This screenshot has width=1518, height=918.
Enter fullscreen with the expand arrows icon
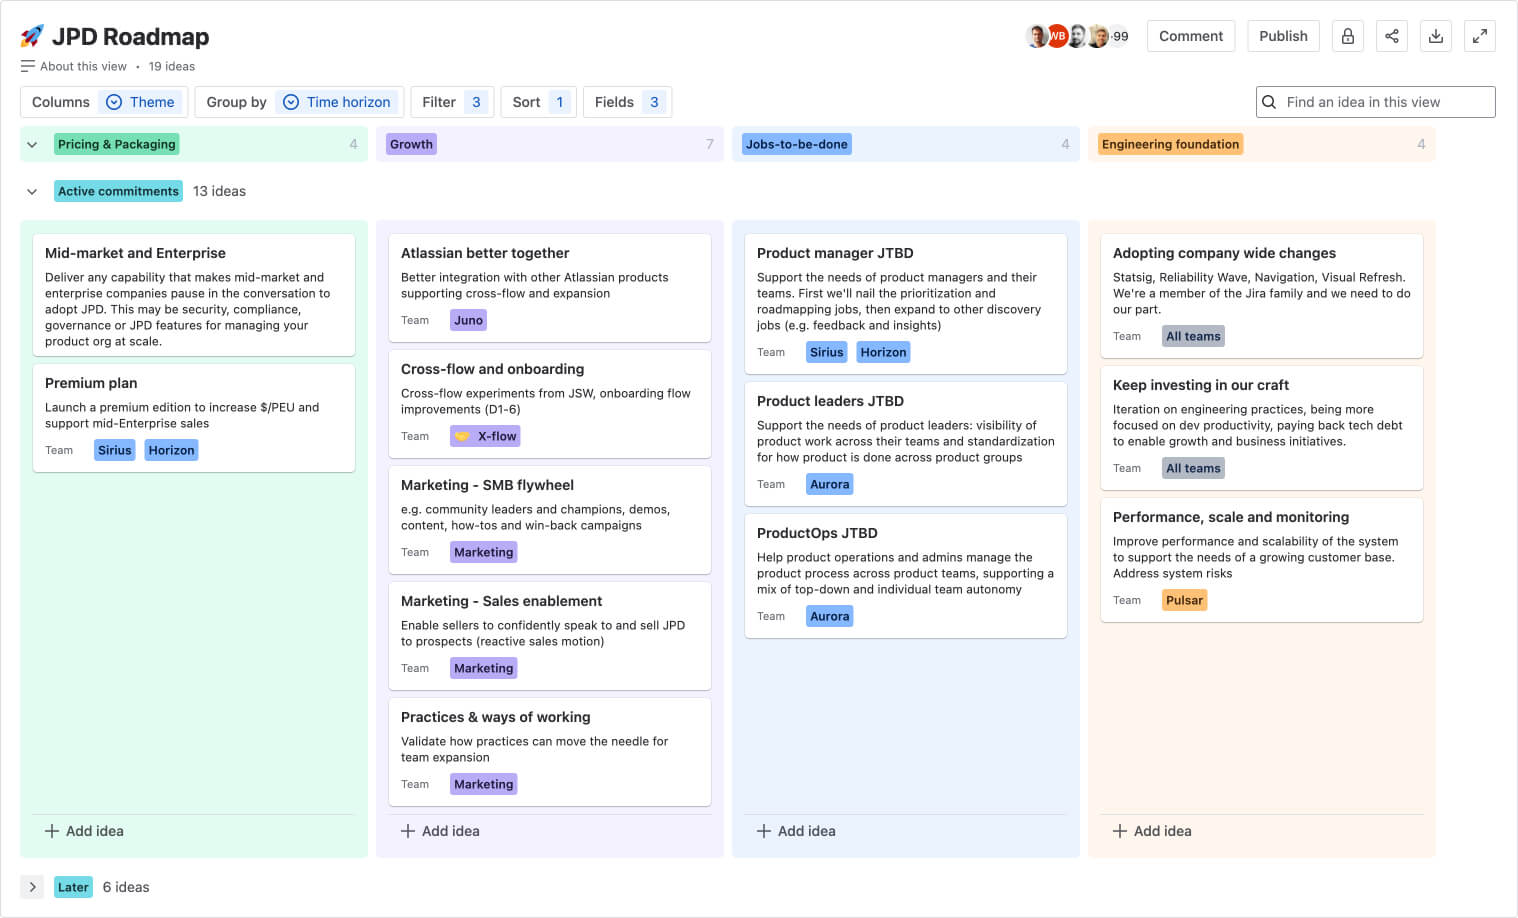[1480, 36]
